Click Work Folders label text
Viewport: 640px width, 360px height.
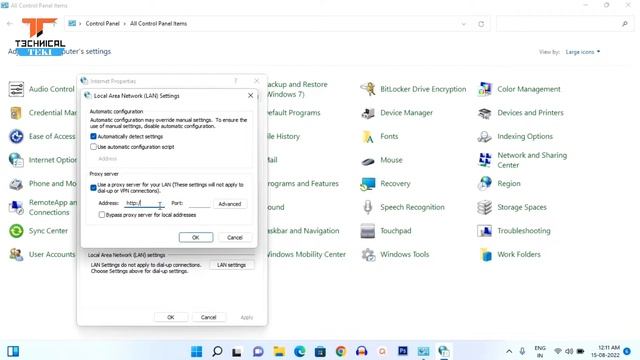(x=519, y=254)
